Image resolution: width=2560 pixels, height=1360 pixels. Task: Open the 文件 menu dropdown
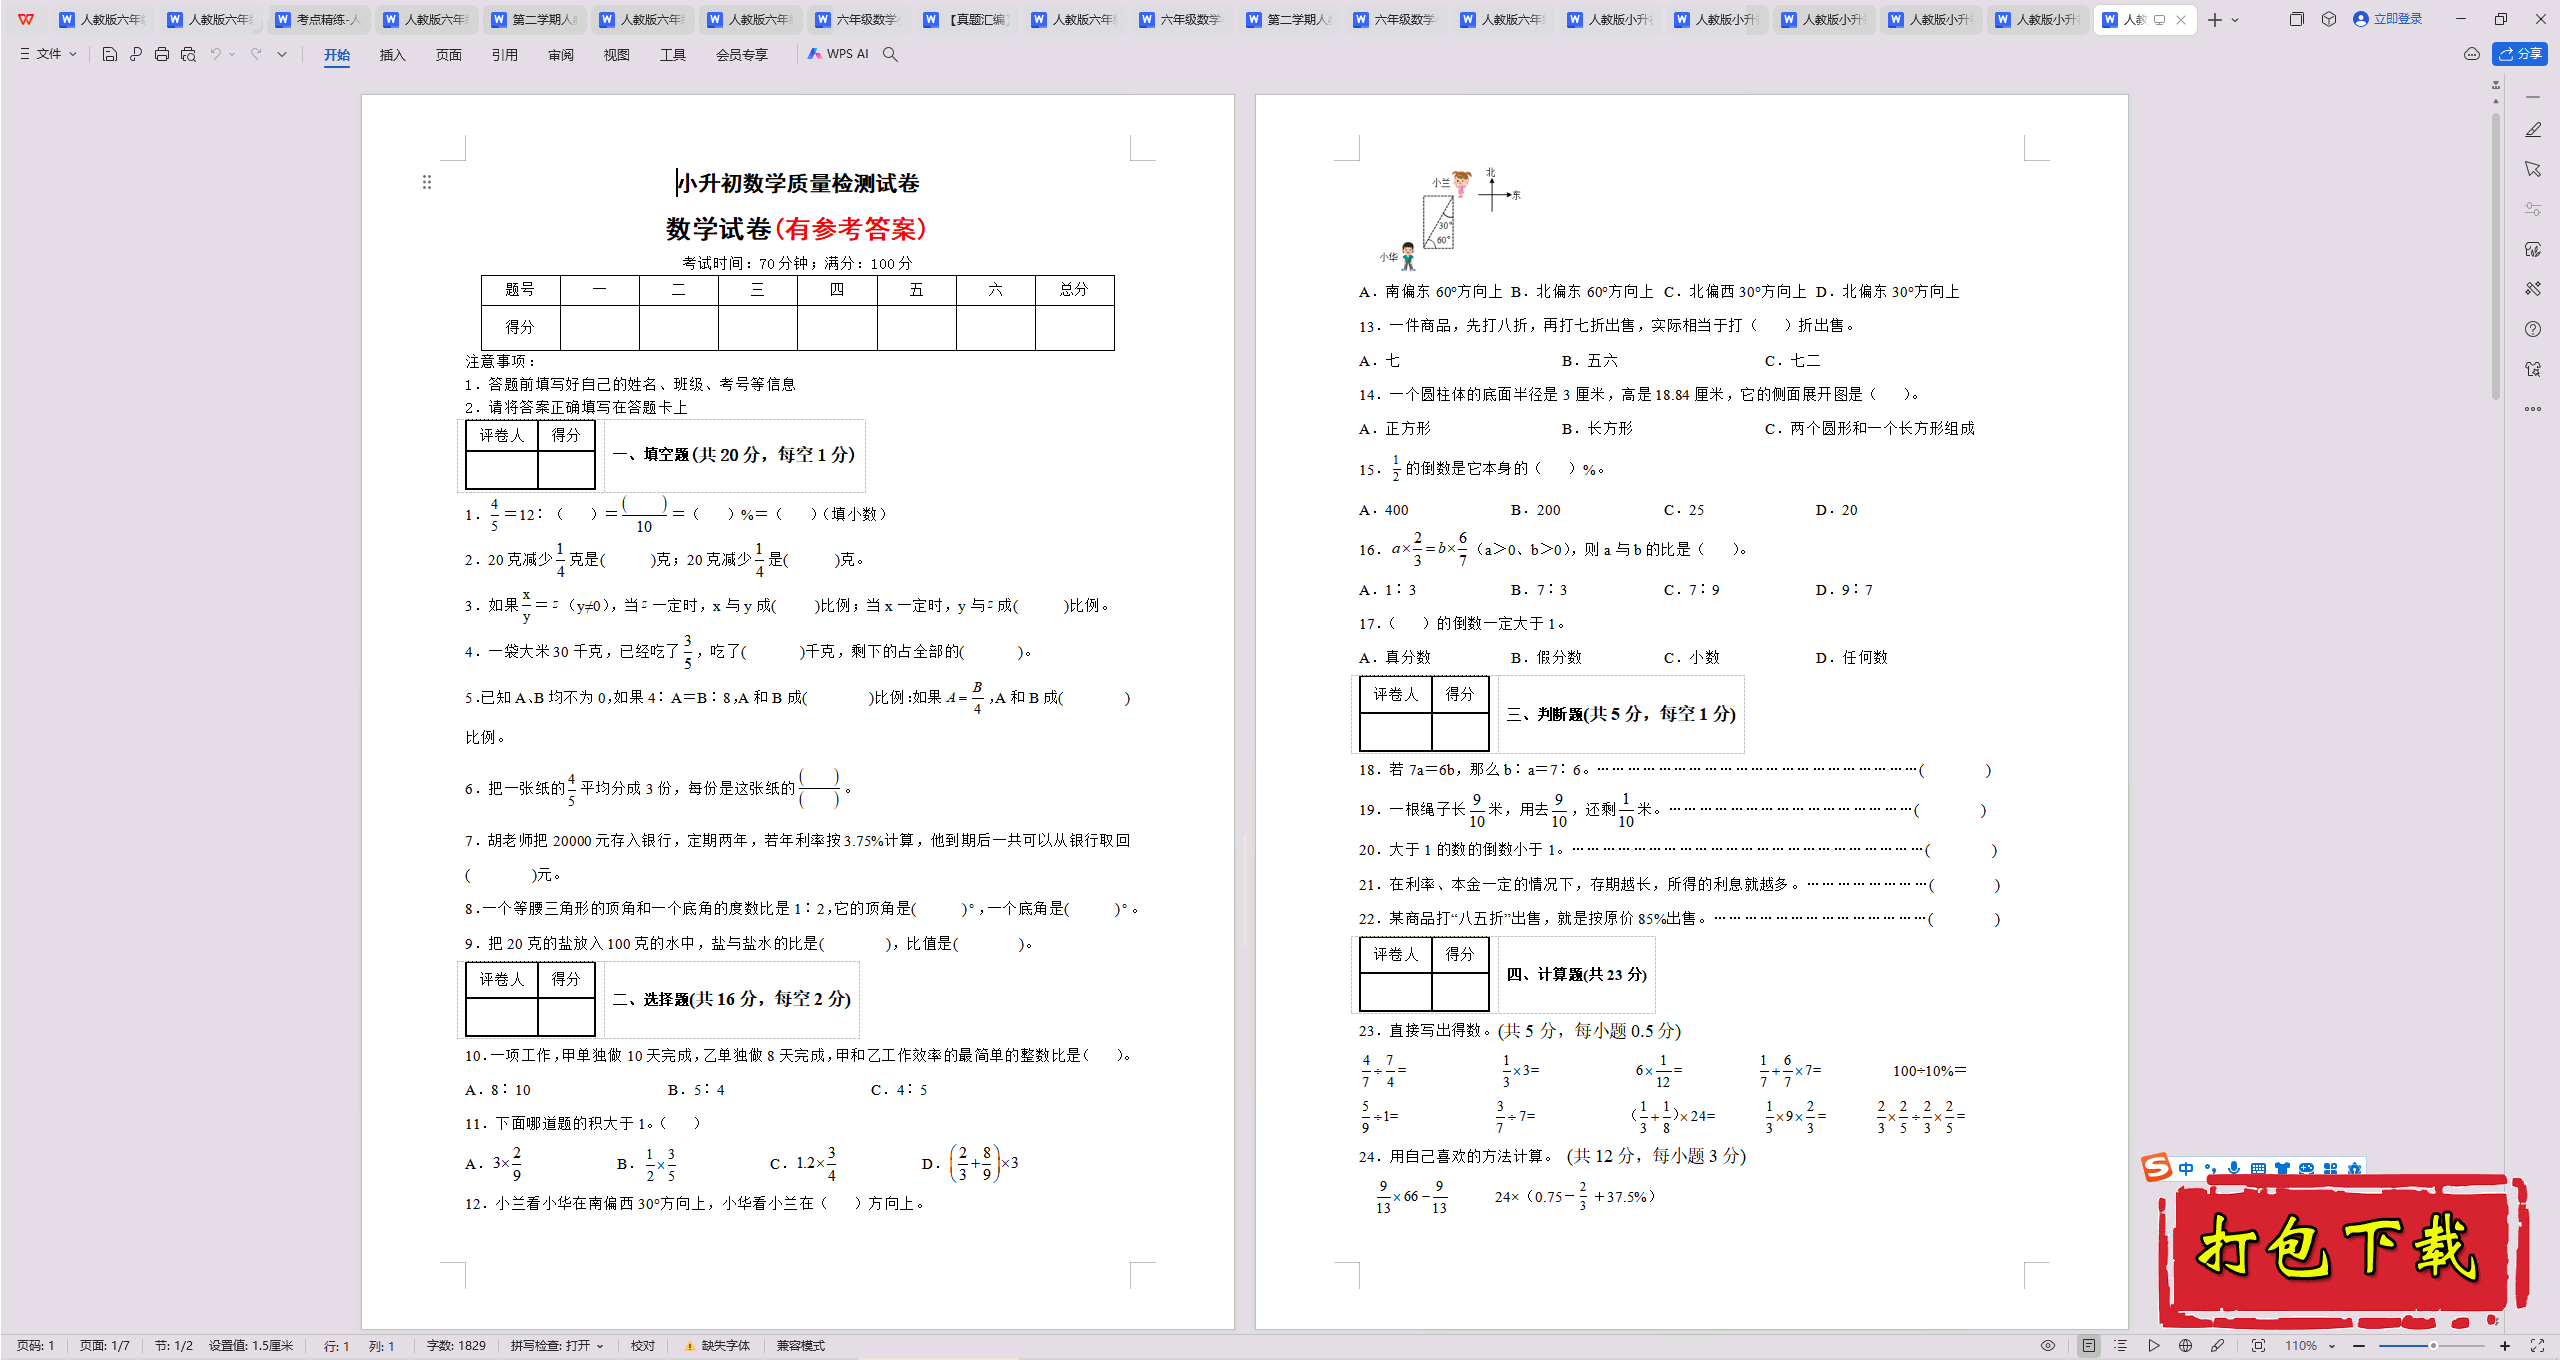click(x=48, y=54)
